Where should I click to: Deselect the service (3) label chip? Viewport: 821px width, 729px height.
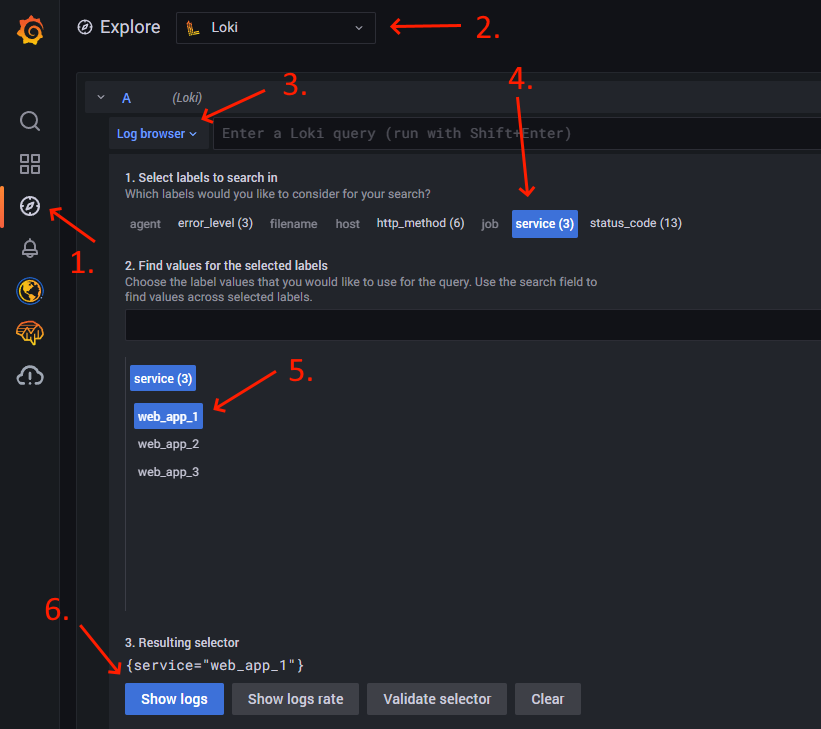[x=545, y=224]
